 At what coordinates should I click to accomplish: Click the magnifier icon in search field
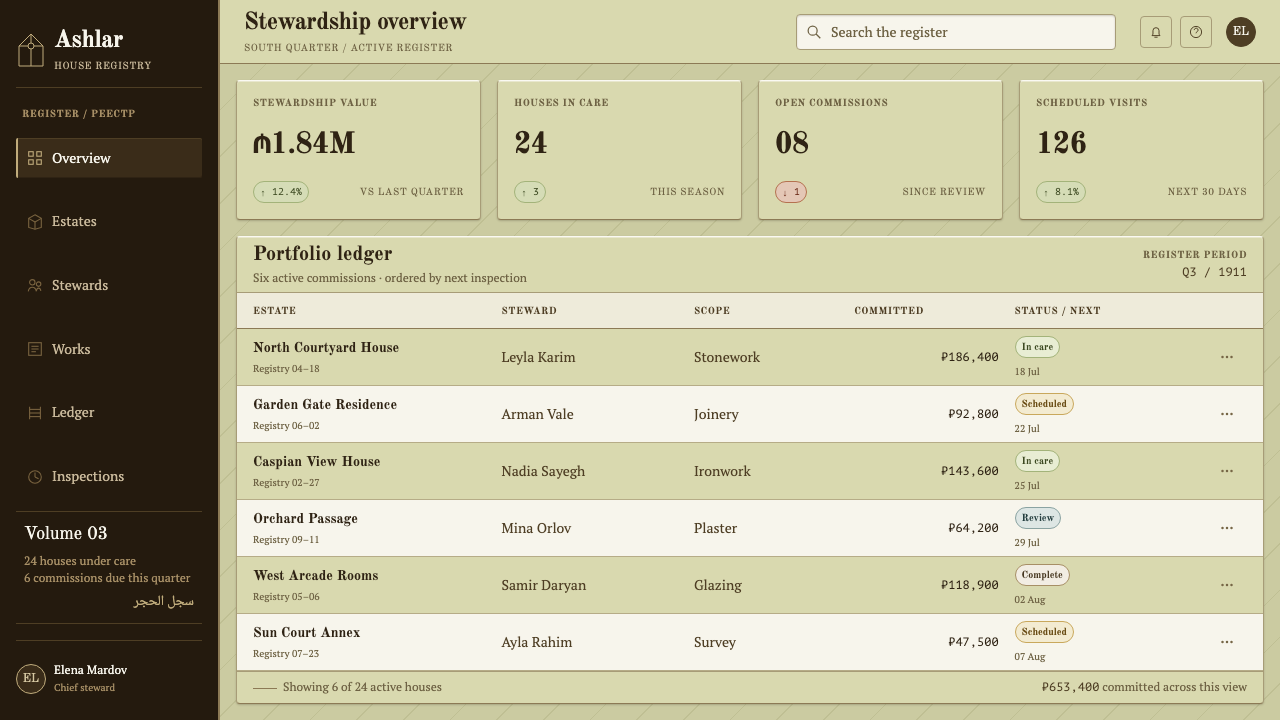click(x=814, y=32)
